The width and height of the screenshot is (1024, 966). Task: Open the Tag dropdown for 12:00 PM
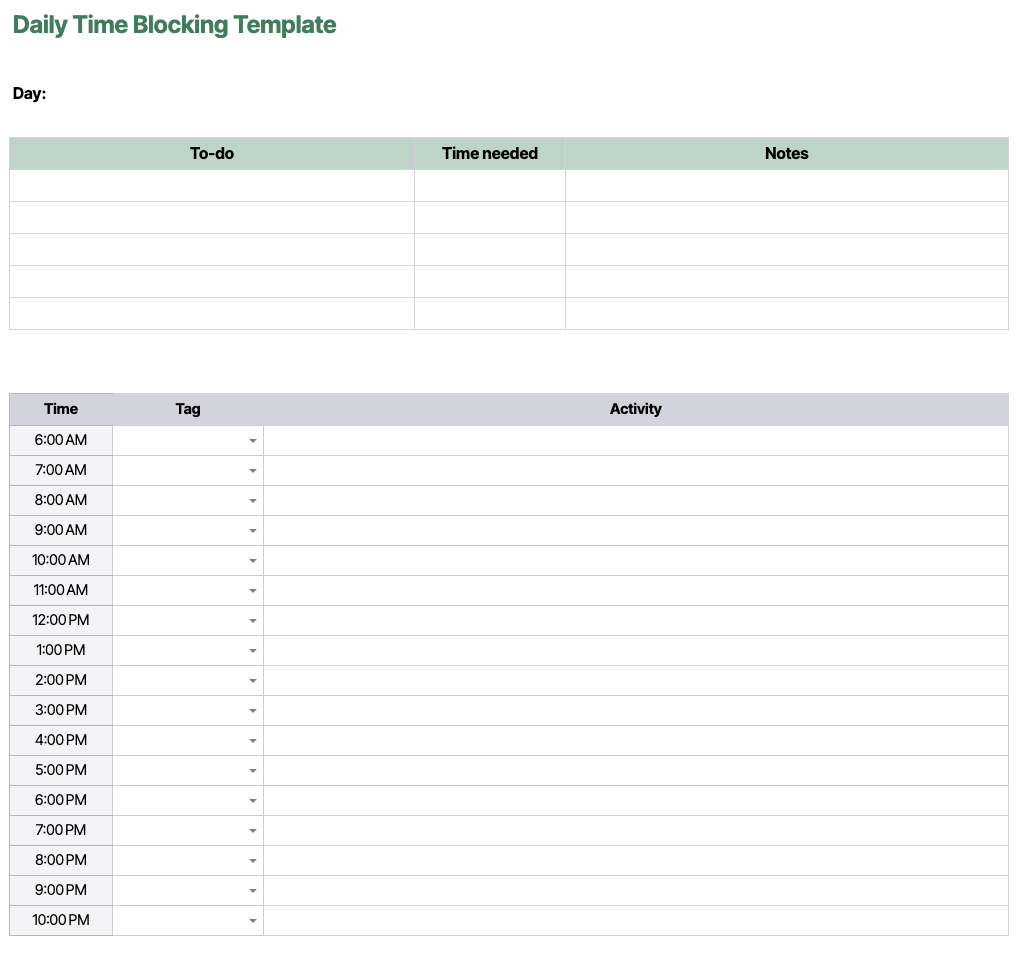[251, 620]
